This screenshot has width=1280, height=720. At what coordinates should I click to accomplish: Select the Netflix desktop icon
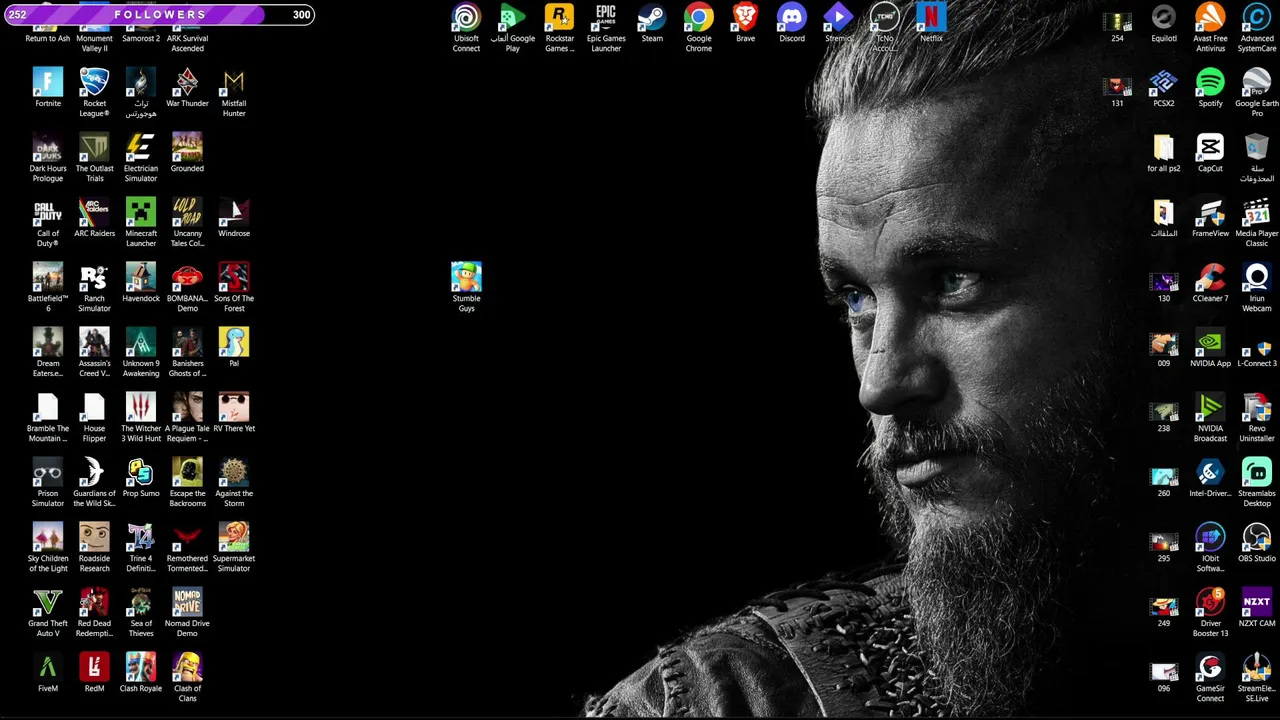tap(931, 17)
